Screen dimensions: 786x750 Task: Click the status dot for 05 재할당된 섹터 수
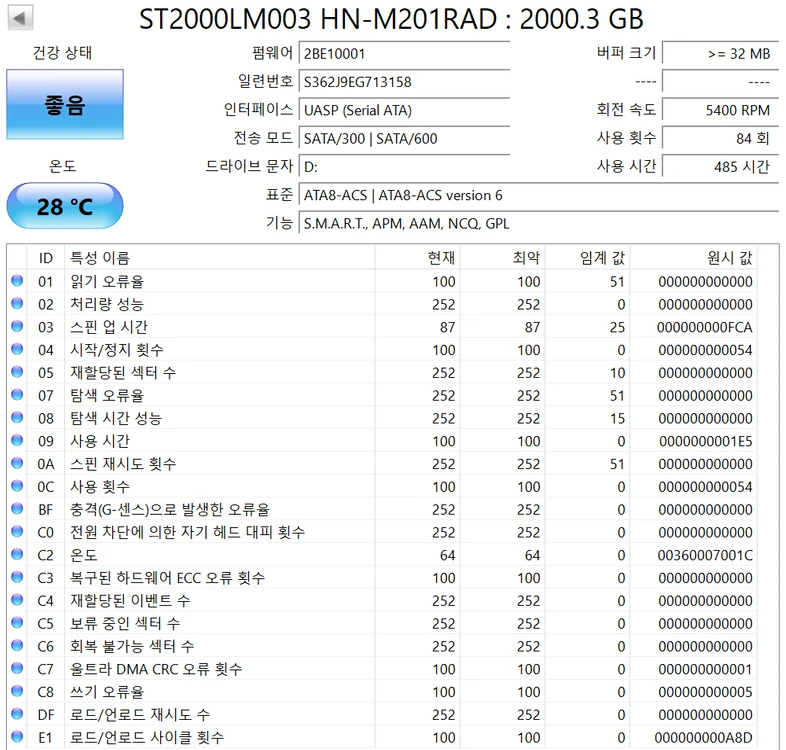pyautogui.click(x=17, y=372)
